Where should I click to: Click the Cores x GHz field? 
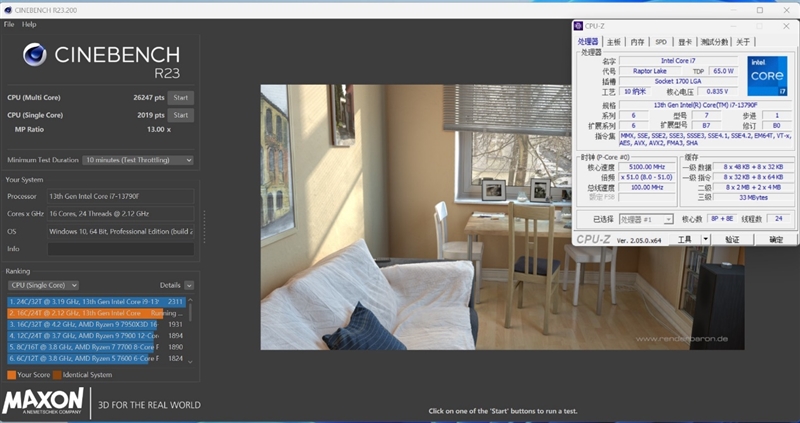tap(121, 213)
